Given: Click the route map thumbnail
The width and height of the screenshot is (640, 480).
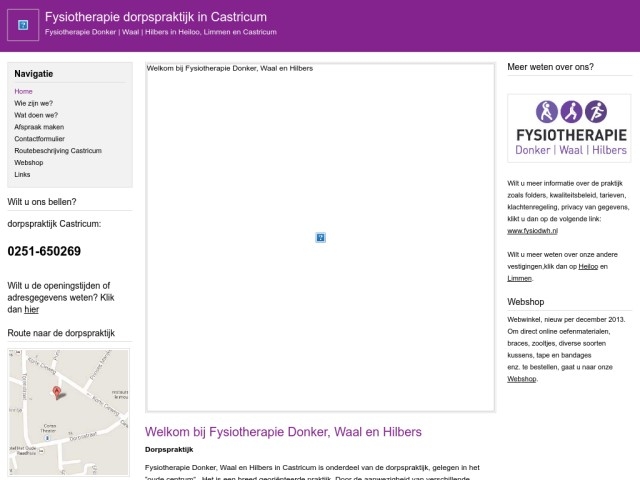Looking at the screenshot, I should (x=68, y=398).
